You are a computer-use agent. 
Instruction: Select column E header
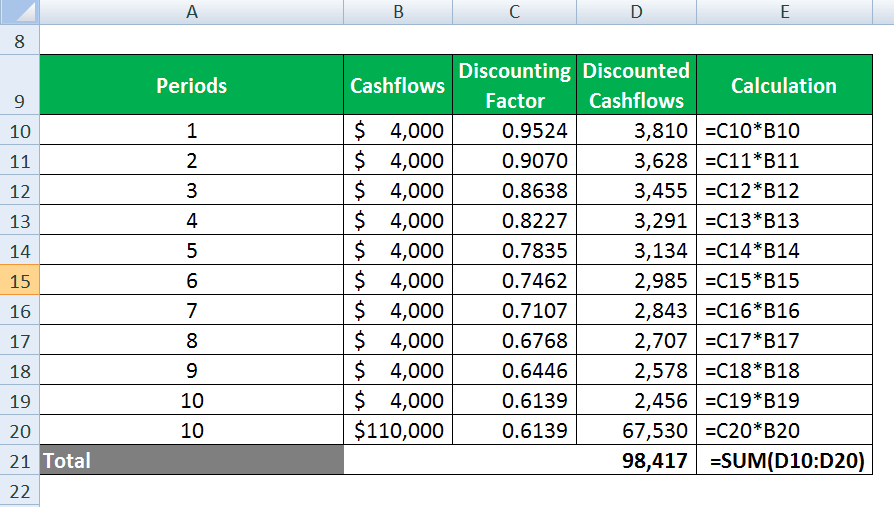(x=785, y=11)
